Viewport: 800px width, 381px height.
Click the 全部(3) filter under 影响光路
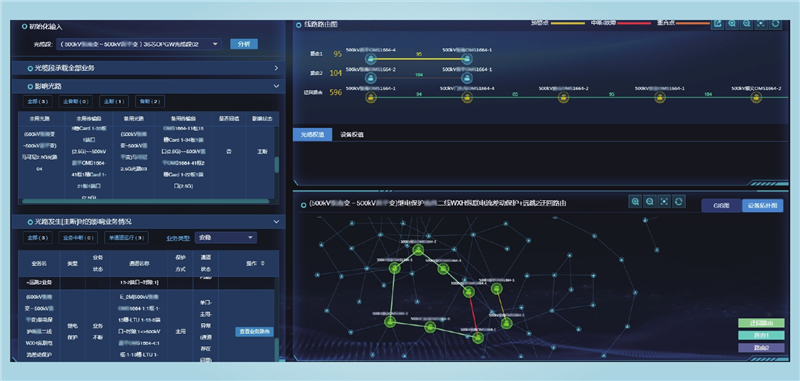(38, 101)
